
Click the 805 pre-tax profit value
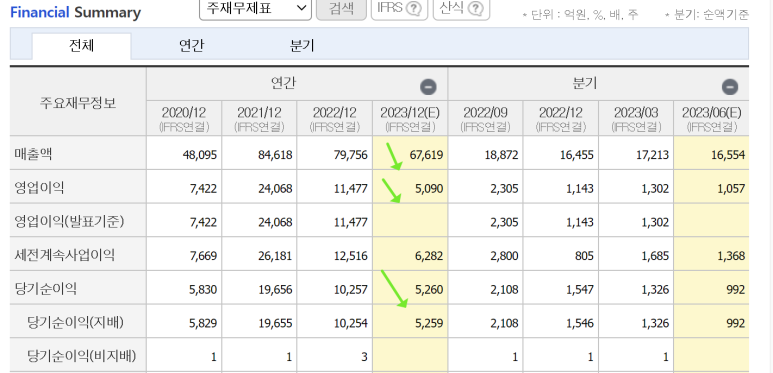[585, 256]
